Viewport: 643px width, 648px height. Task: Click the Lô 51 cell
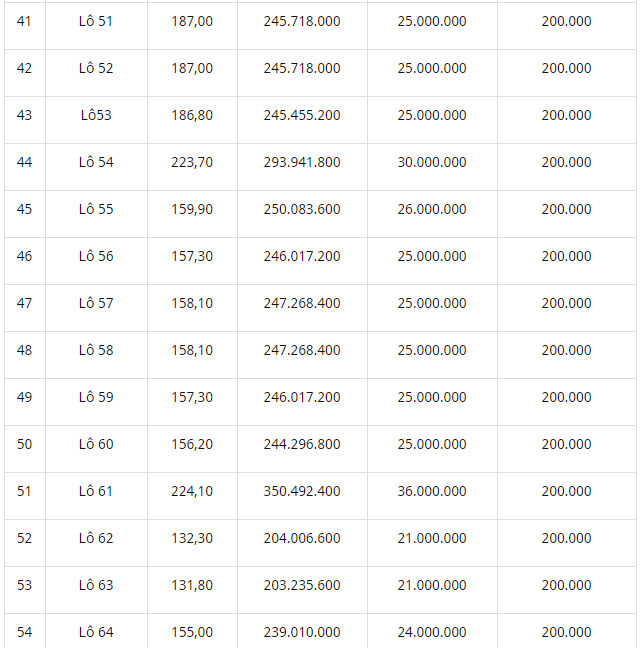pos(96,21)
